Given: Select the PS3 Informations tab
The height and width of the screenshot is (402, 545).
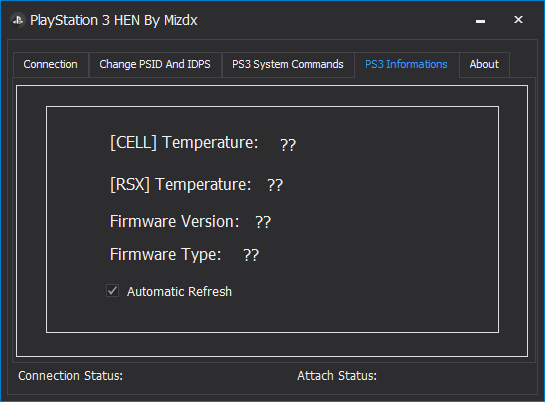Looking at the screenshot, I should (x=406, y=65).
